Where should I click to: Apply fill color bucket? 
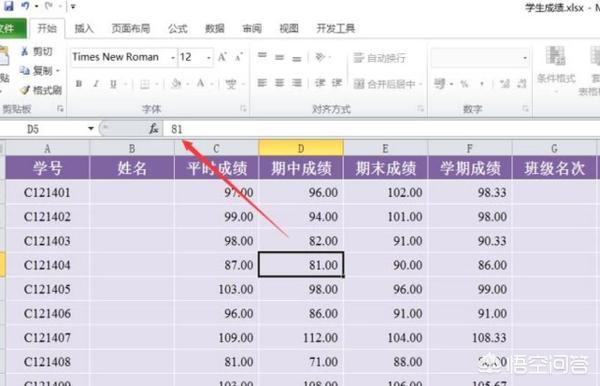176,83
